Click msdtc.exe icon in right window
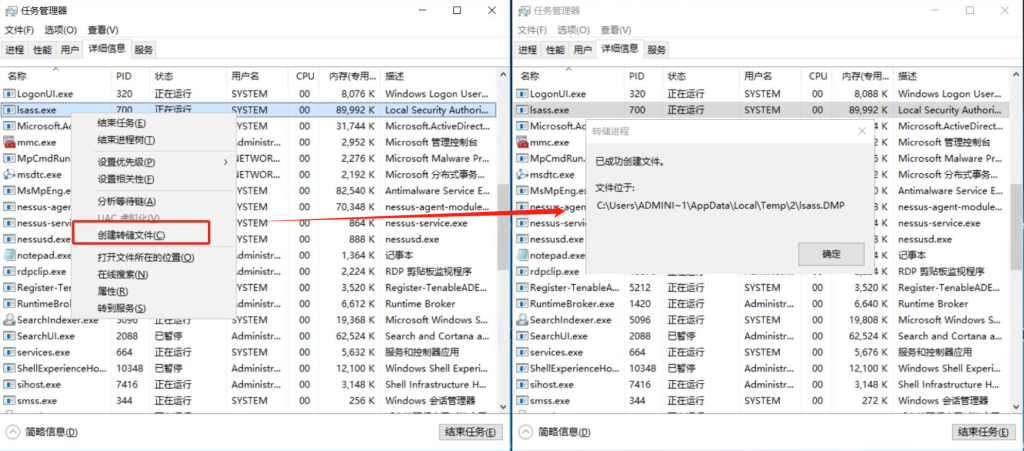This screenshot has height=451, width=1024. tap(522, 175)
